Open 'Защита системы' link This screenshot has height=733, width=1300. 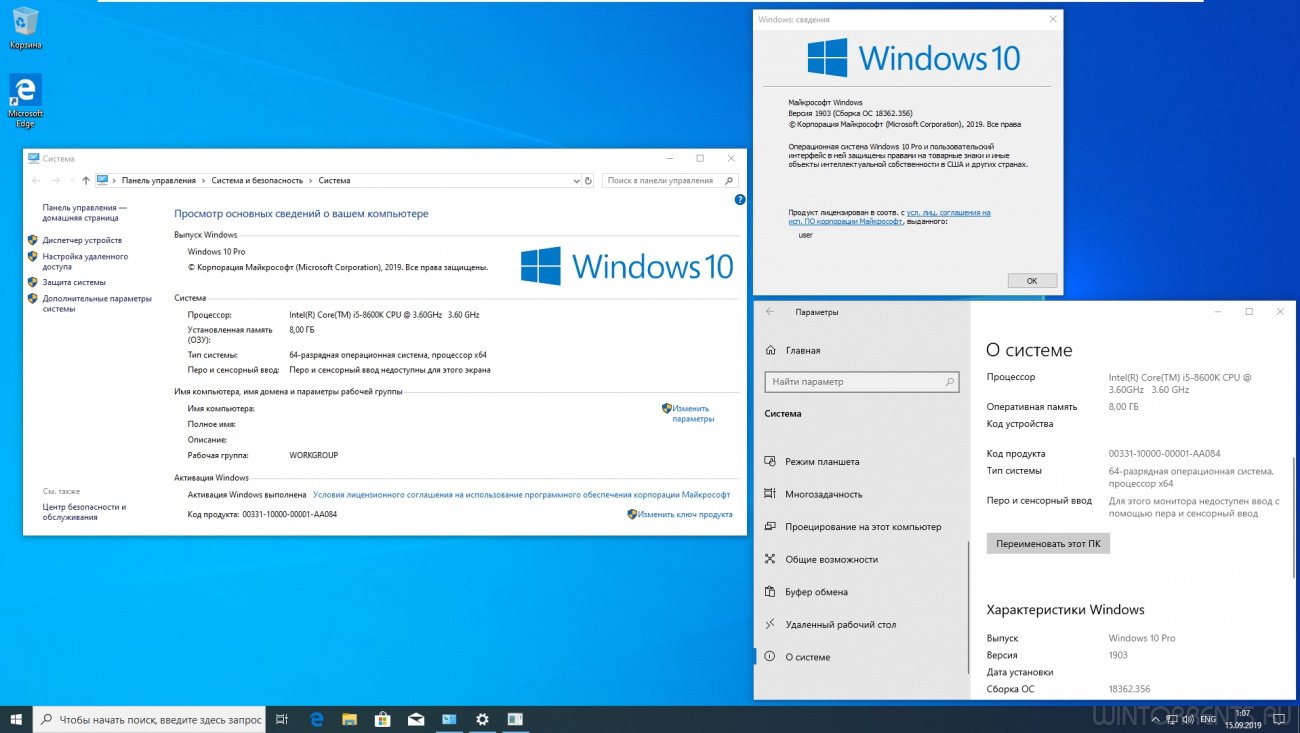click(x=74, y=282)
